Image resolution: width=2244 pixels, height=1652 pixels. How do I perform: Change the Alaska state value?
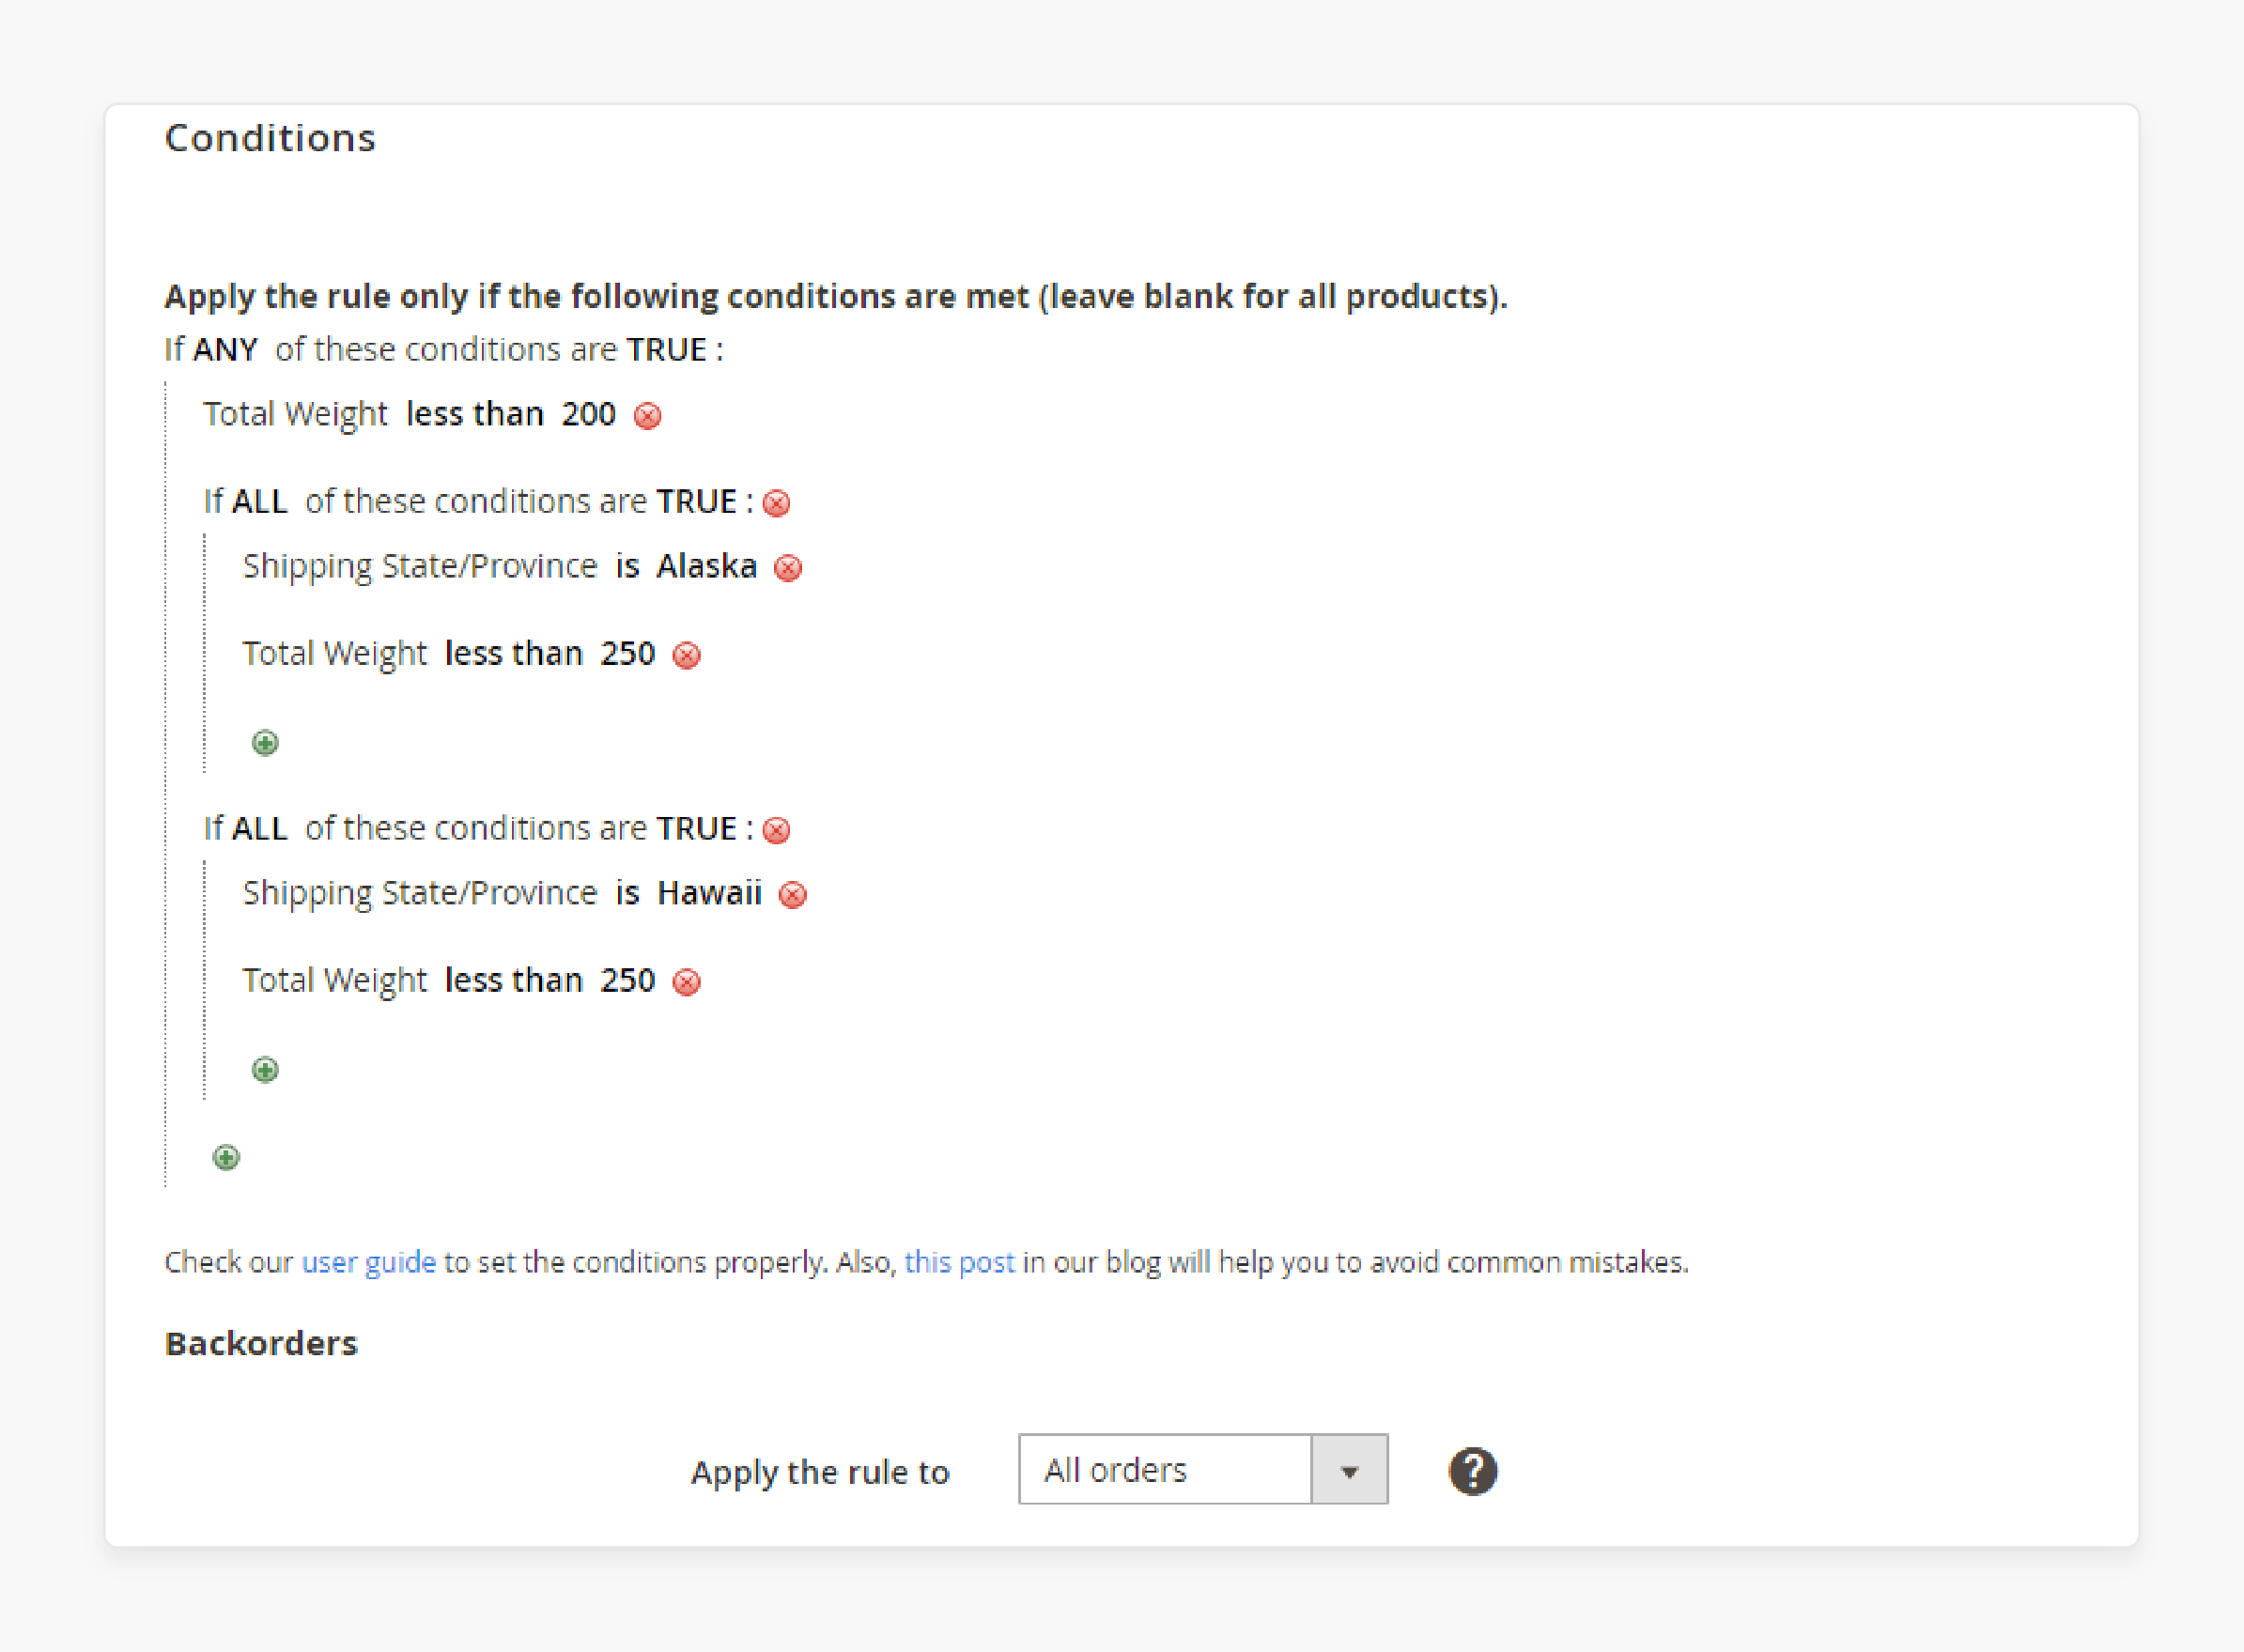coord(706,565)
